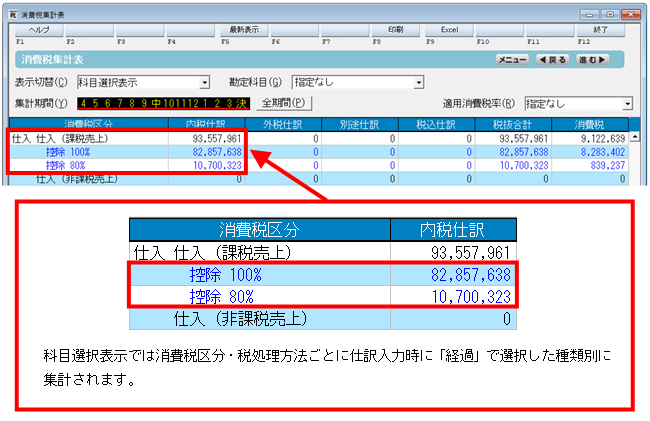Open the 表示切替 dropdown showing 科目選択表示

click(x=143, y=82)
